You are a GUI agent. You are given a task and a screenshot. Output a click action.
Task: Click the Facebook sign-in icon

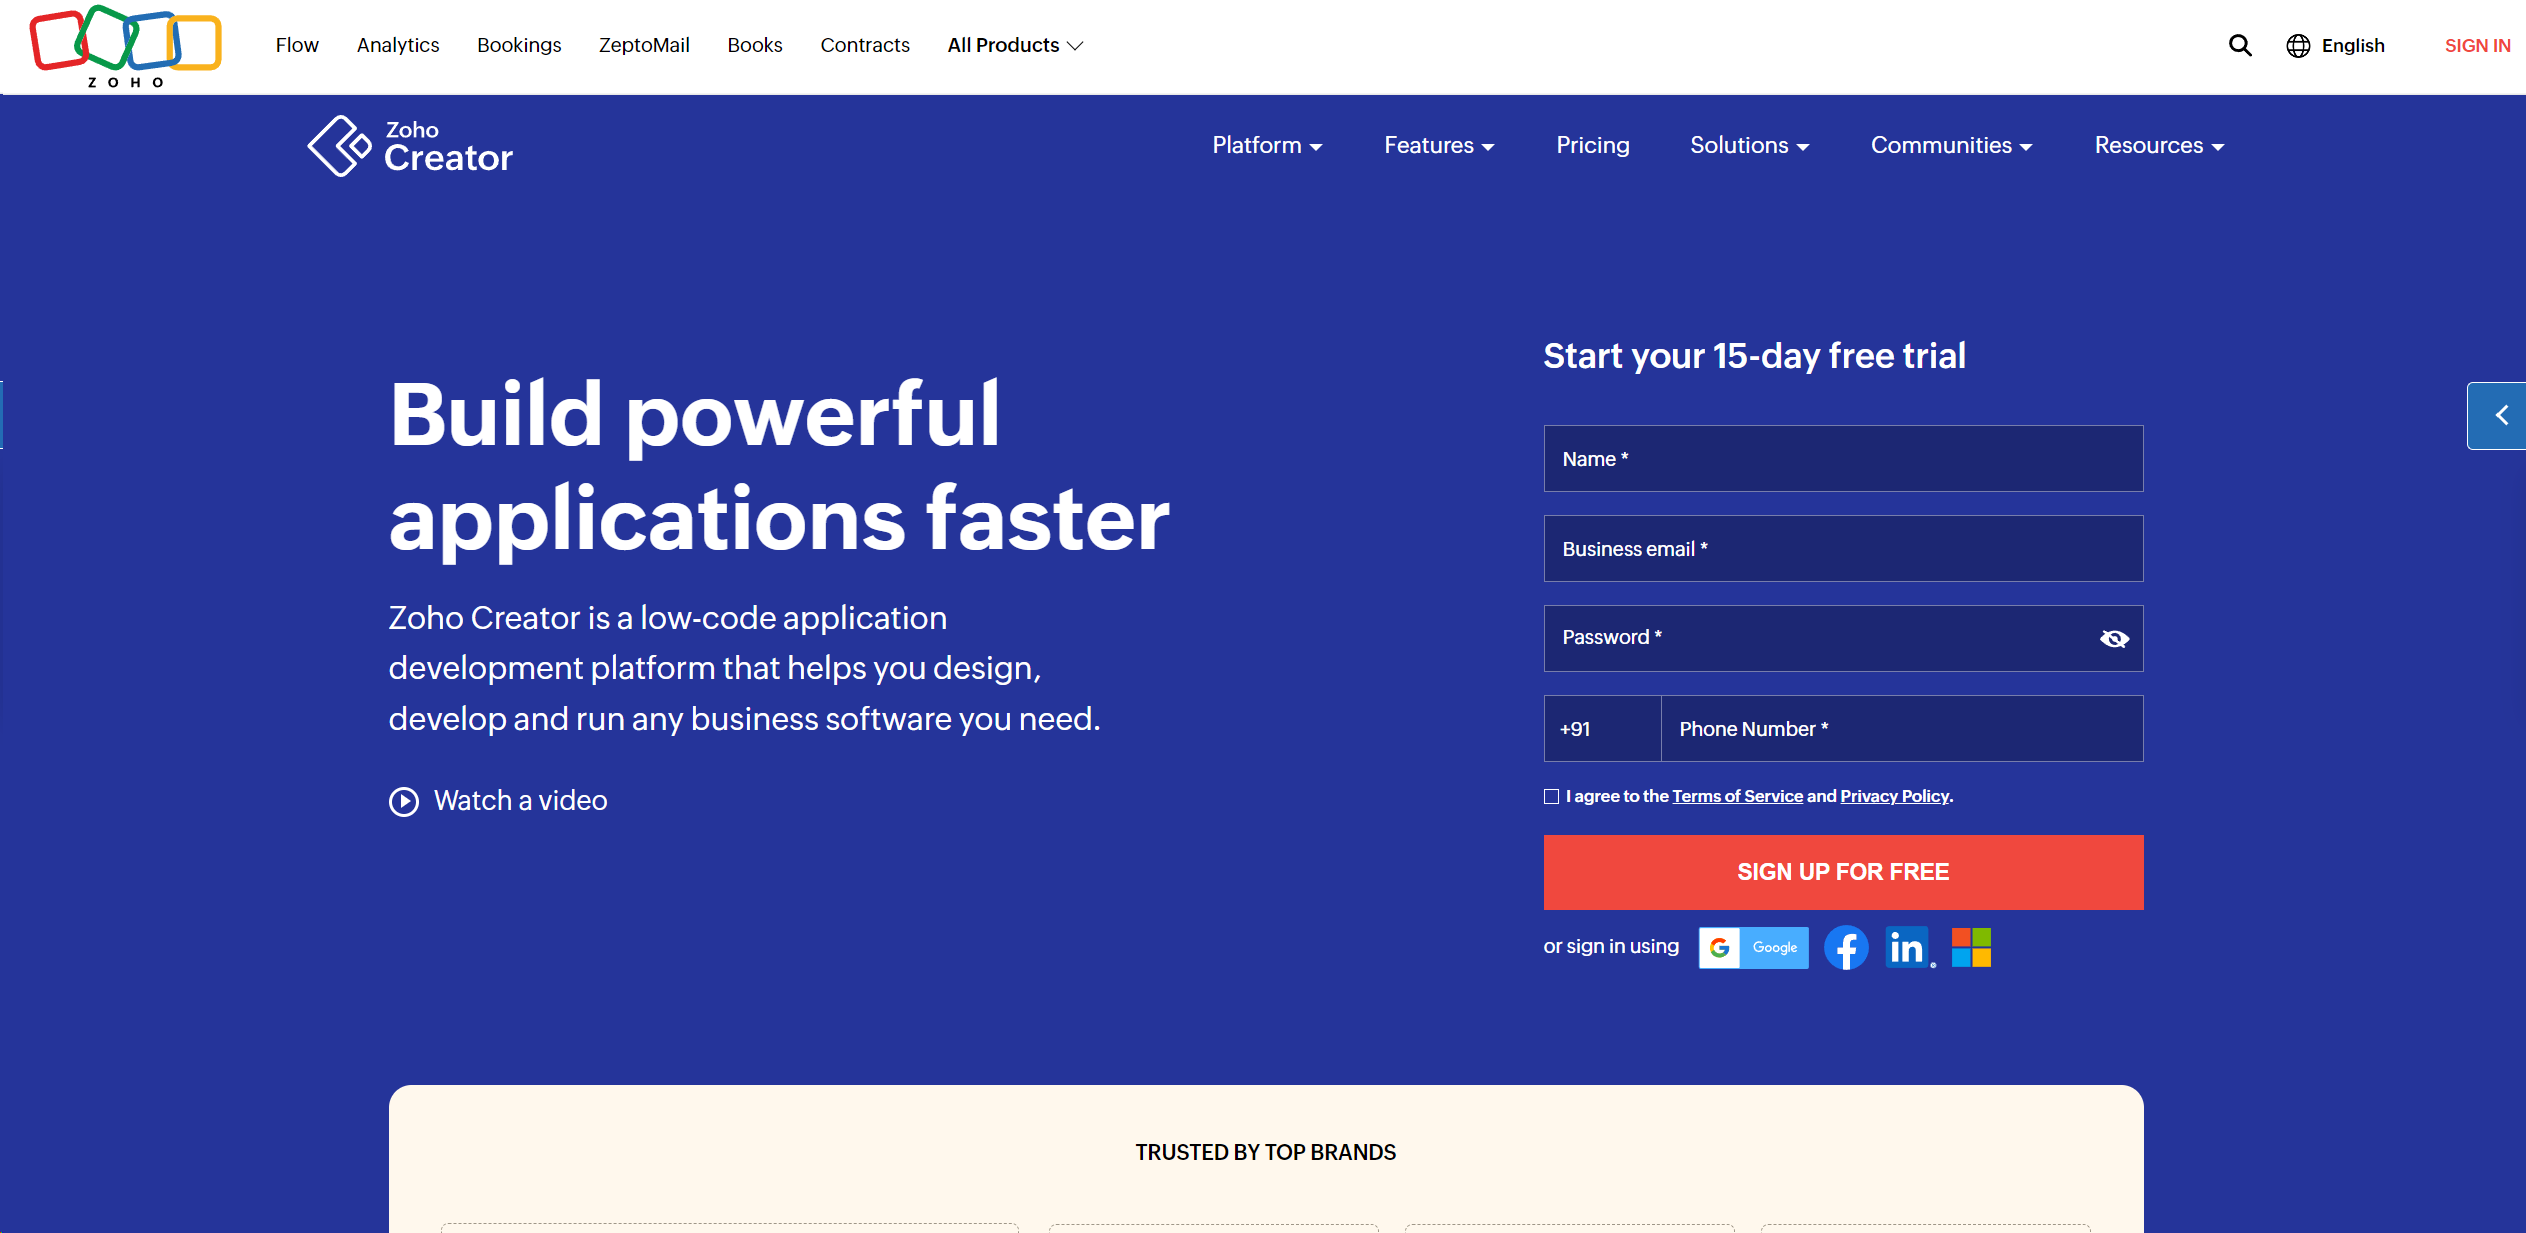(x=1845, y=946)
